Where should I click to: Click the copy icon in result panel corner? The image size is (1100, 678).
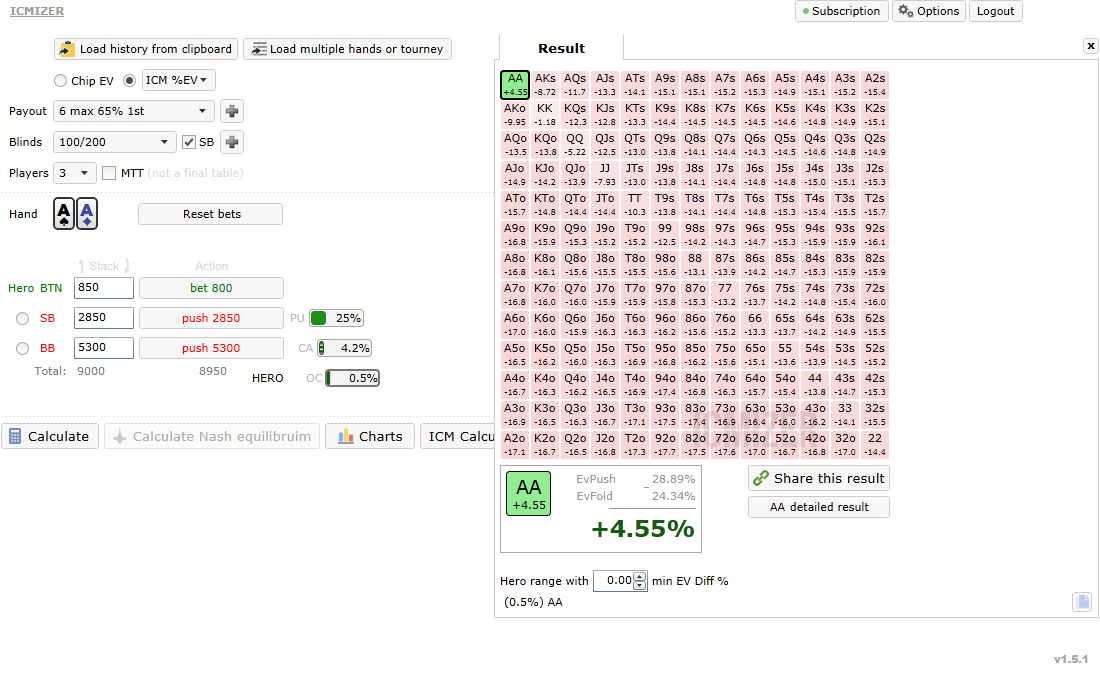(x=1081, y=601)
